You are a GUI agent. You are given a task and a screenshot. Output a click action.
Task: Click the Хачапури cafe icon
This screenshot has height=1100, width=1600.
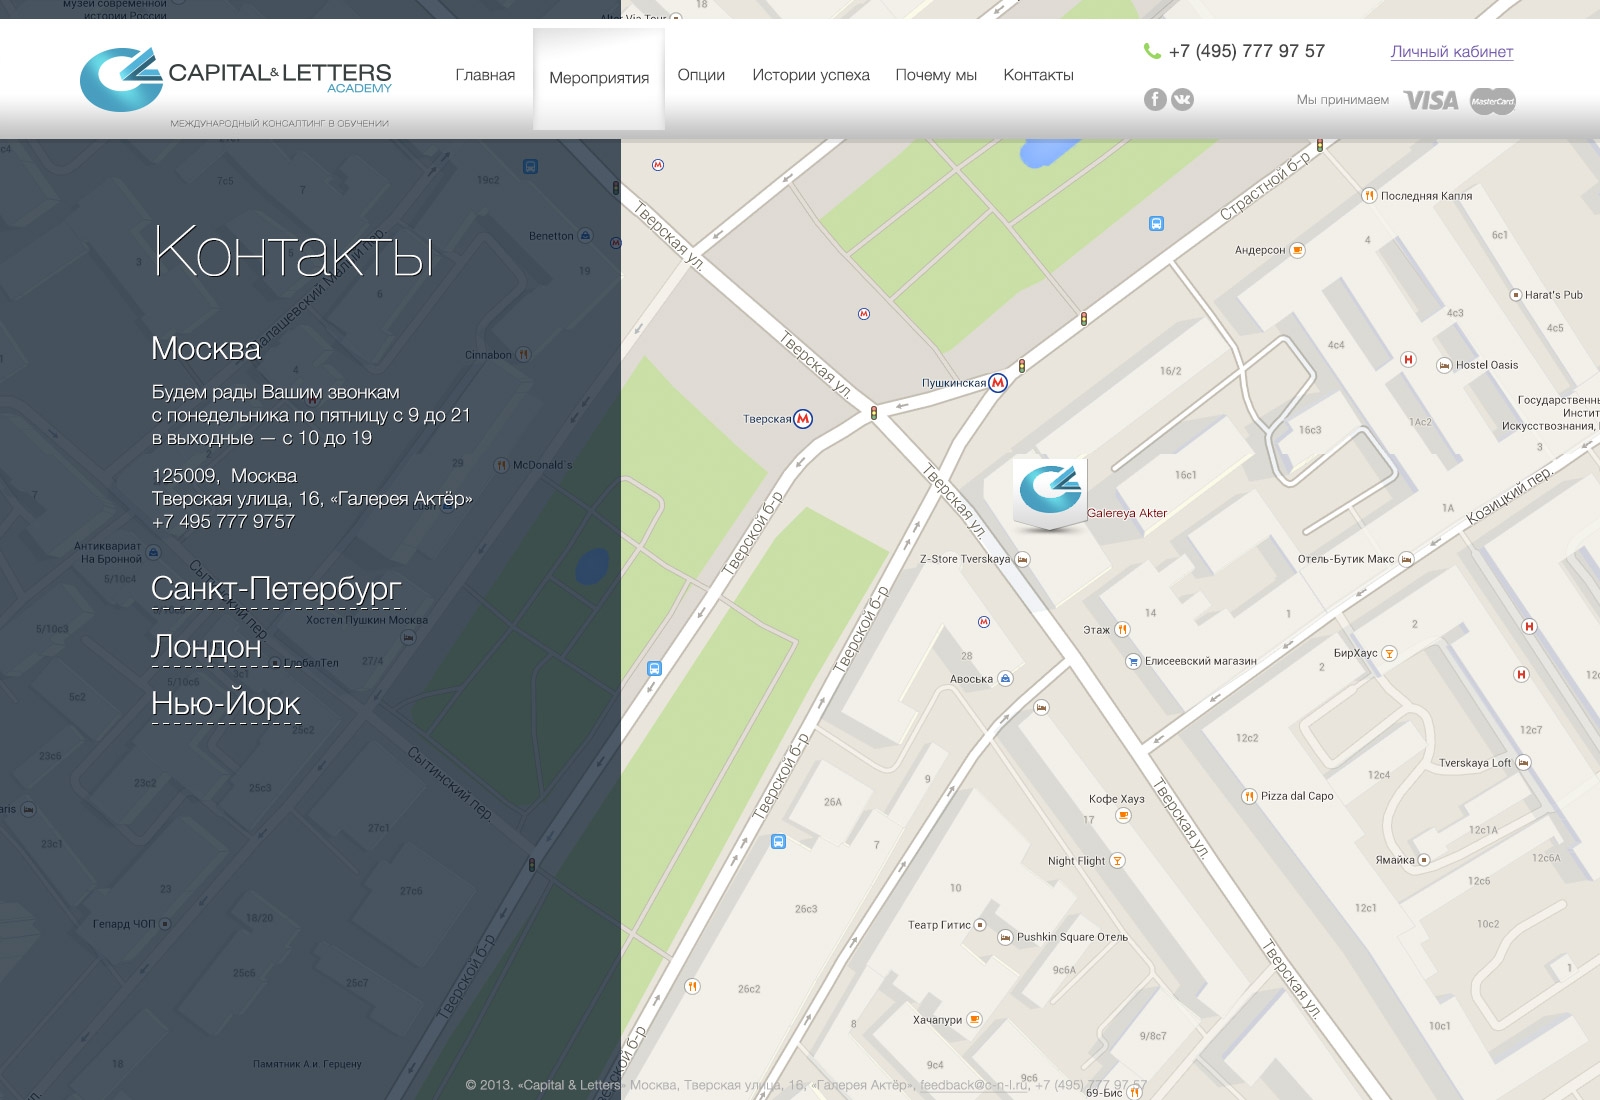coord(974,1020)
